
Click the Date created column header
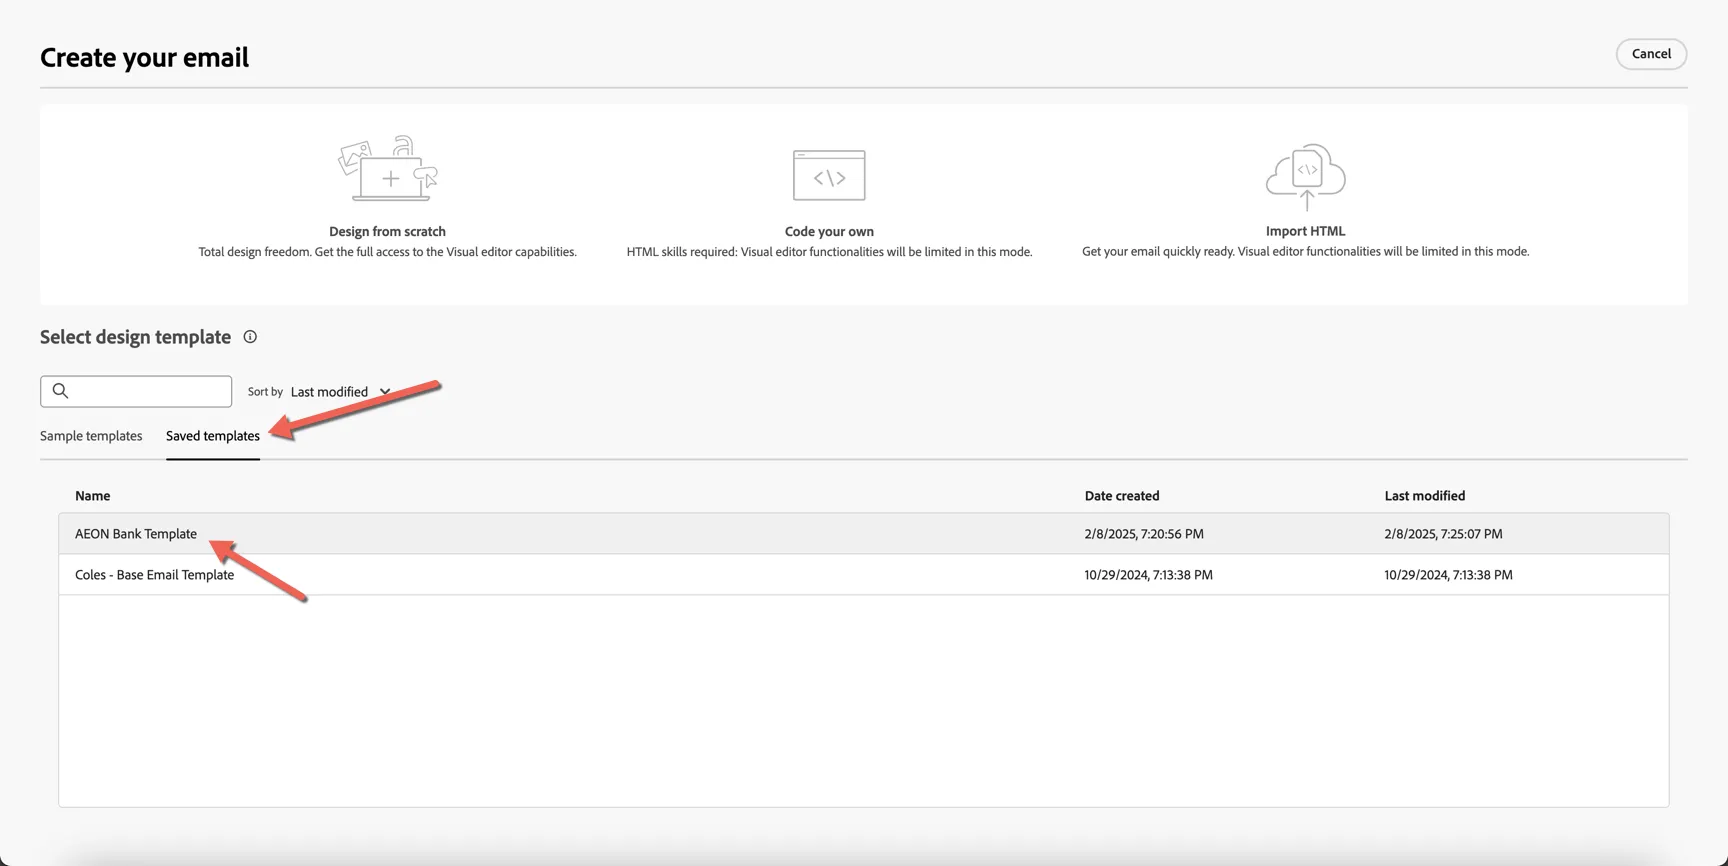[x=1122, y=496]
